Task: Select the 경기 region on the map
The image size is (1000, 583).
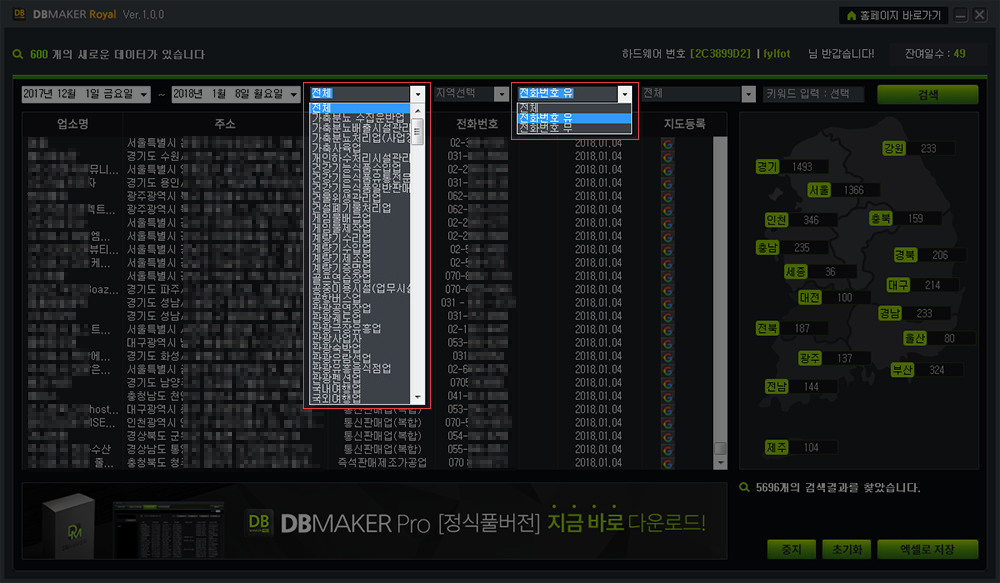Action: pyautogui.click(x=767, y=167)
